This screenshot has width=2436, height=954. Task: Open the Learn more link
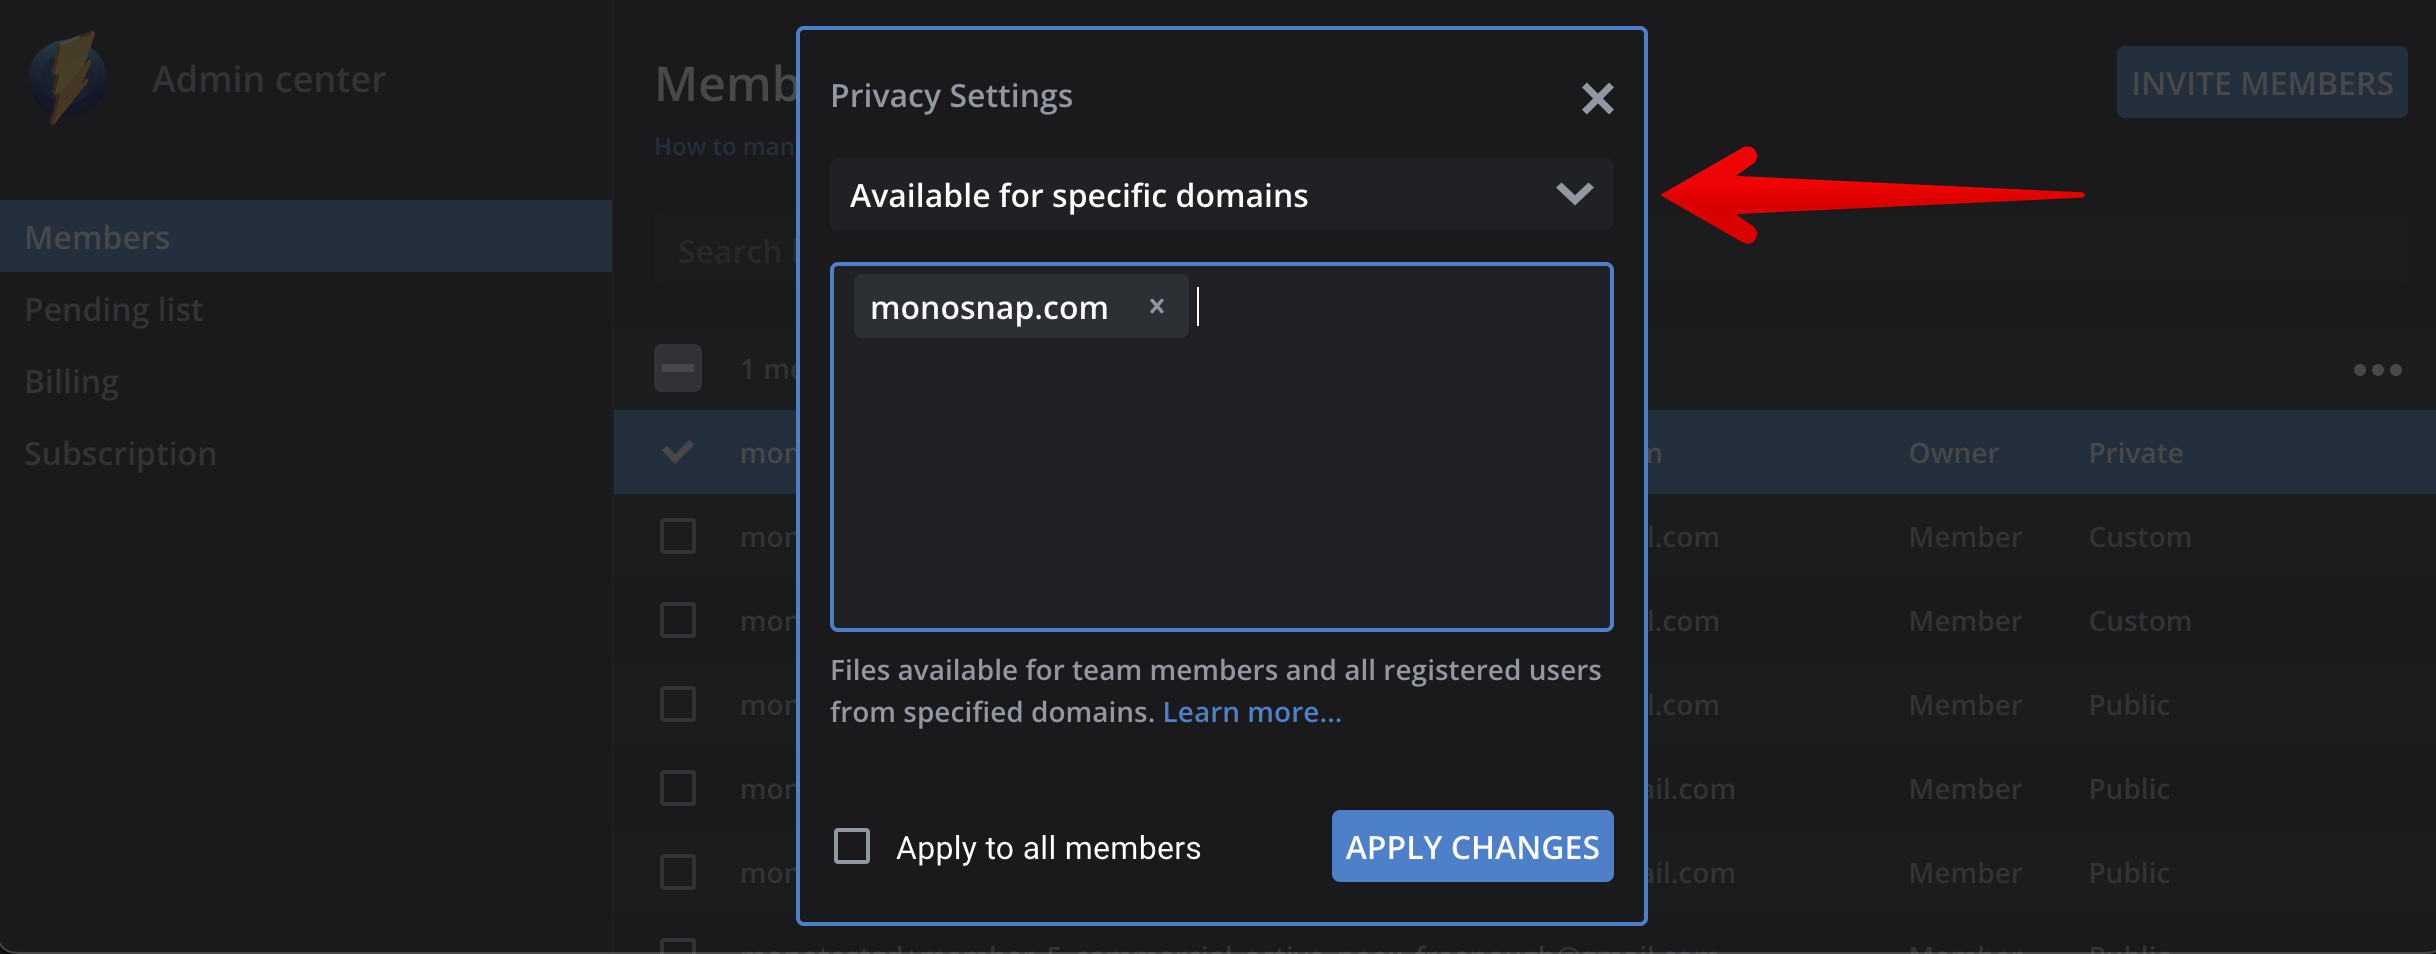(1252, 712)
